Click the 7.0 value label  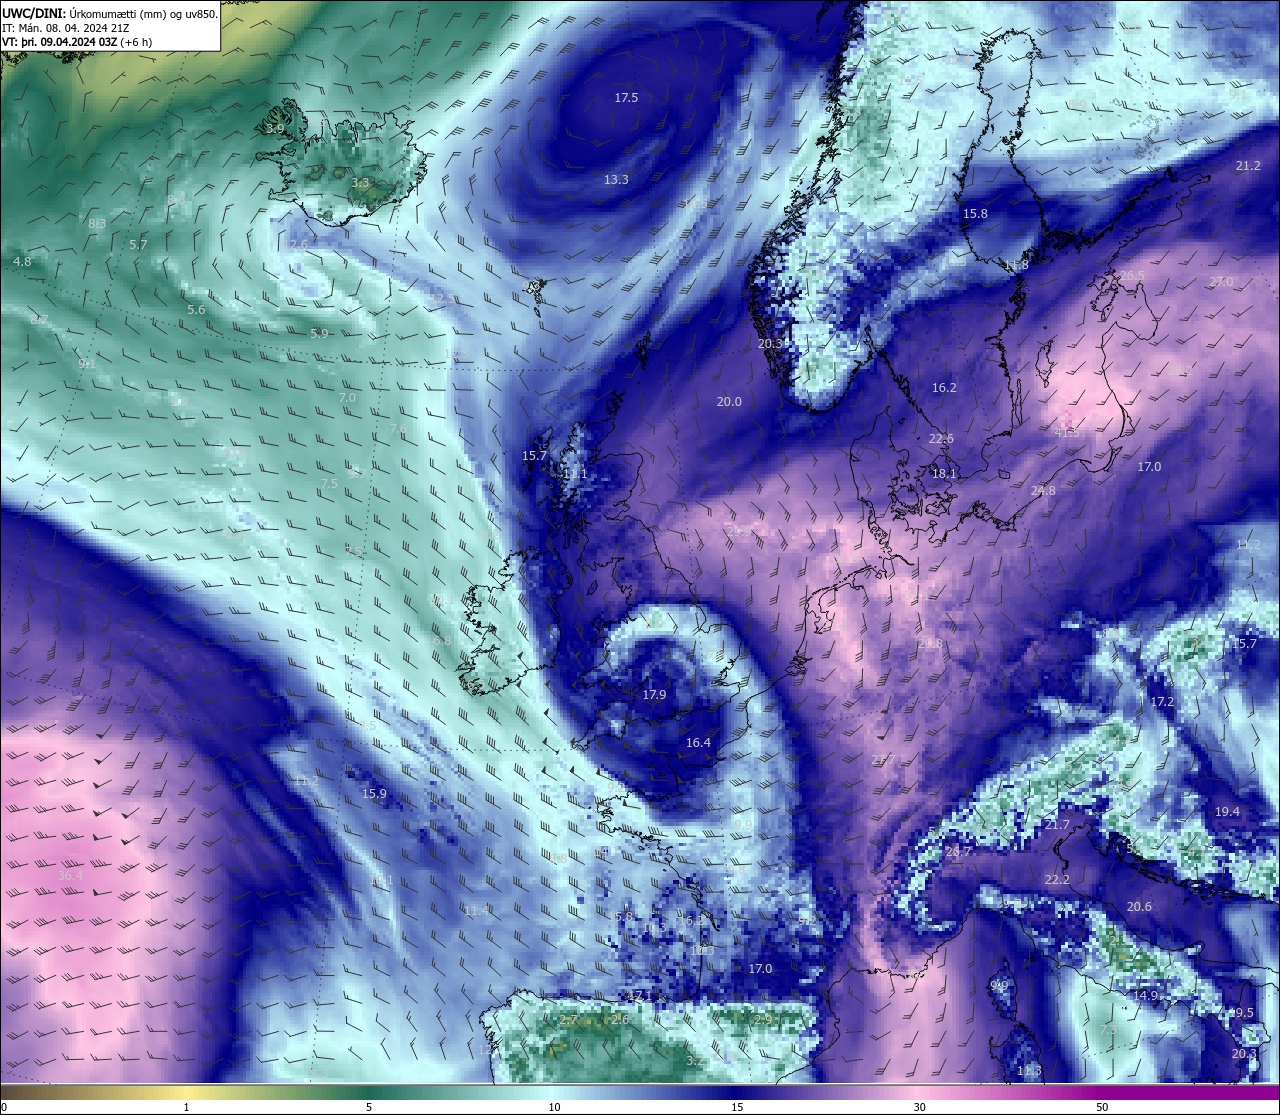pos(347,398)
